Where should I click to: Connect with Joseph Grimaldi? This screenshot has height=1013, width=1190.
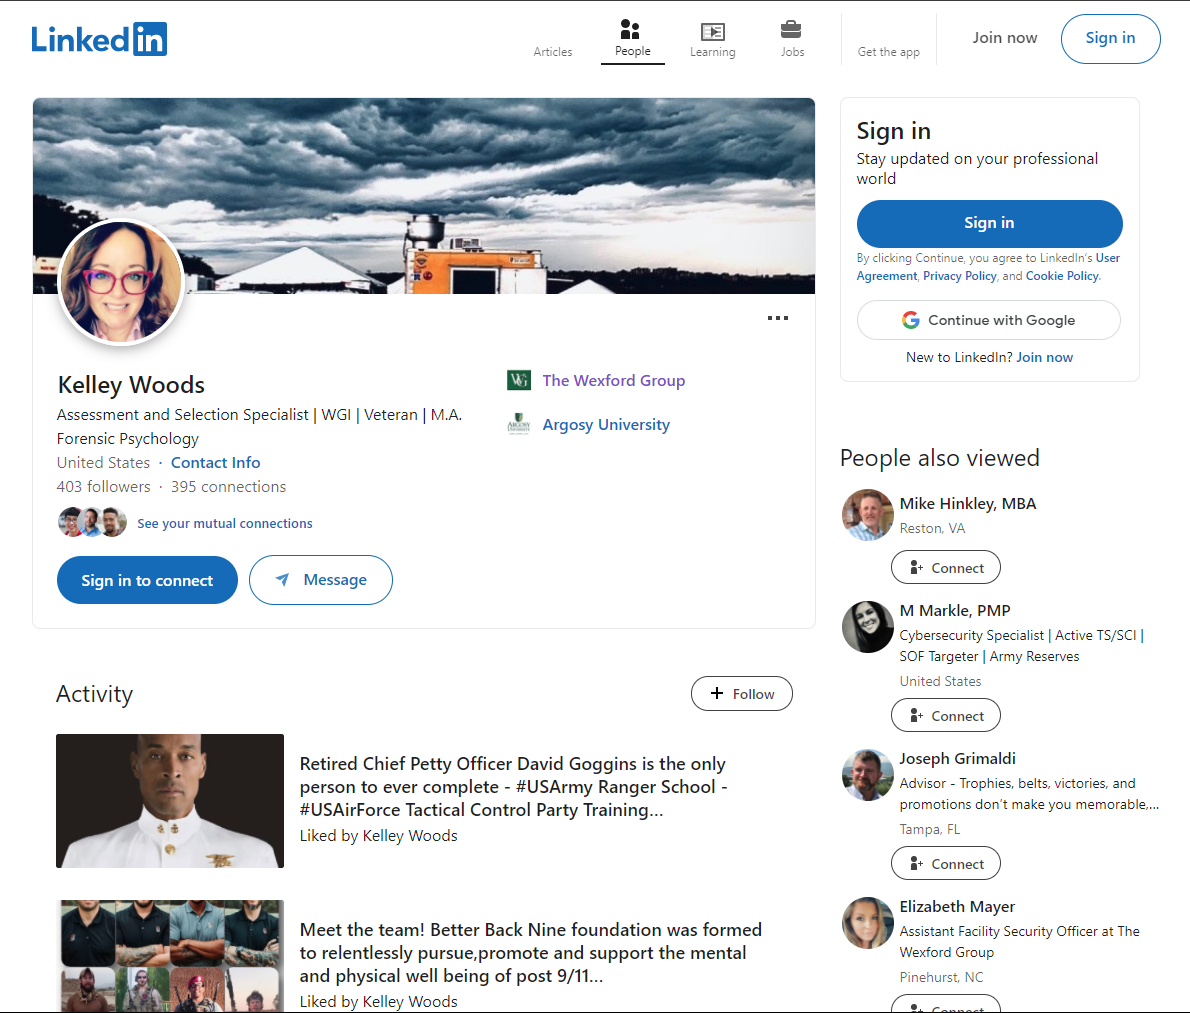946,864
